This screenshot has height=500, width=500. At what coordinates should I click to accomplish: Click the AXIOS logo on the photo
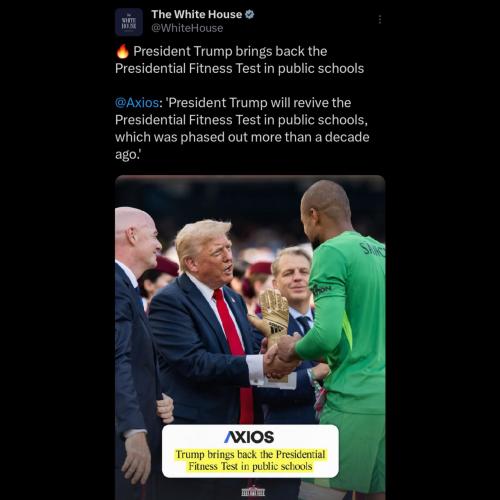click(x=249, y=437)
